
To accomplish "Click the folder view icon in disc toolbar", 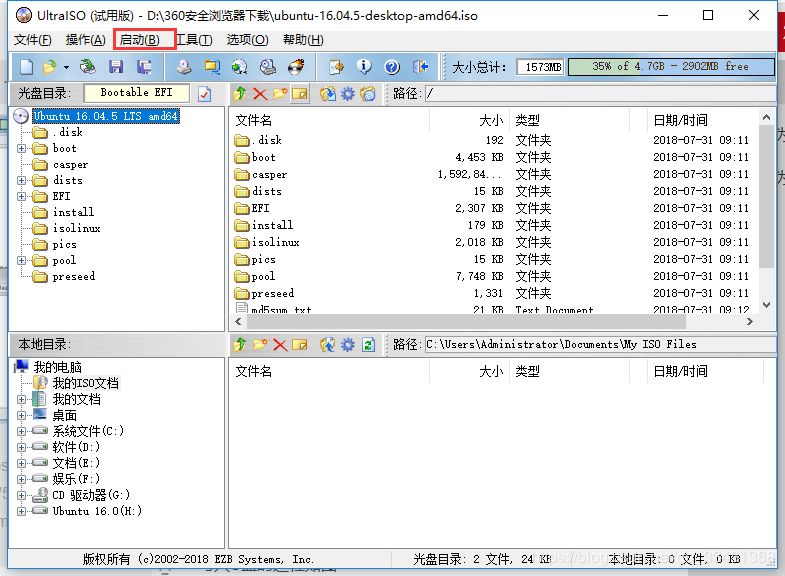I will point(367,94).
